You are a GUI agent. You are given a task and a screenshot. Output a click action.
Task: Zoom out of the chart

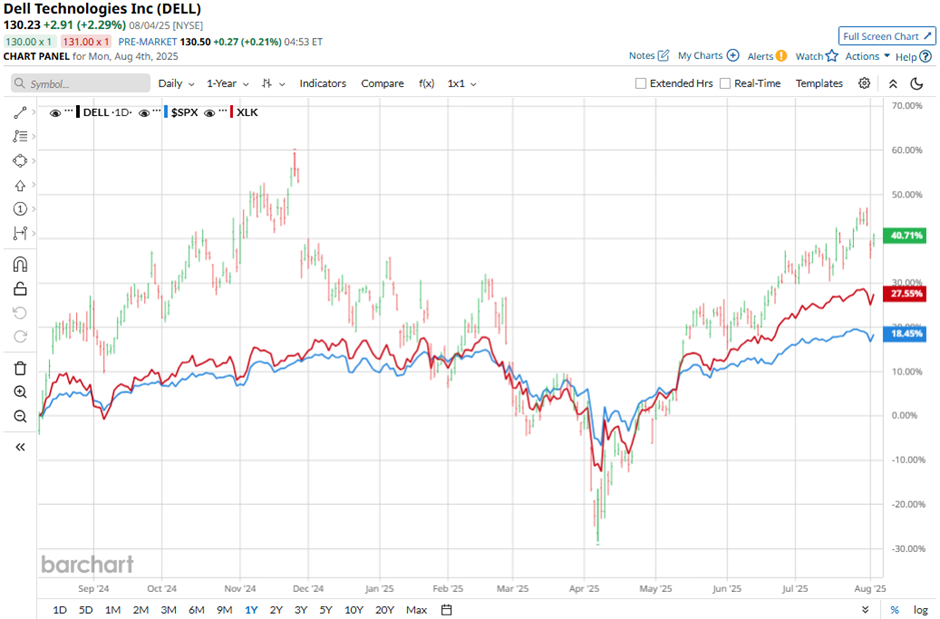tap(20, 416)
